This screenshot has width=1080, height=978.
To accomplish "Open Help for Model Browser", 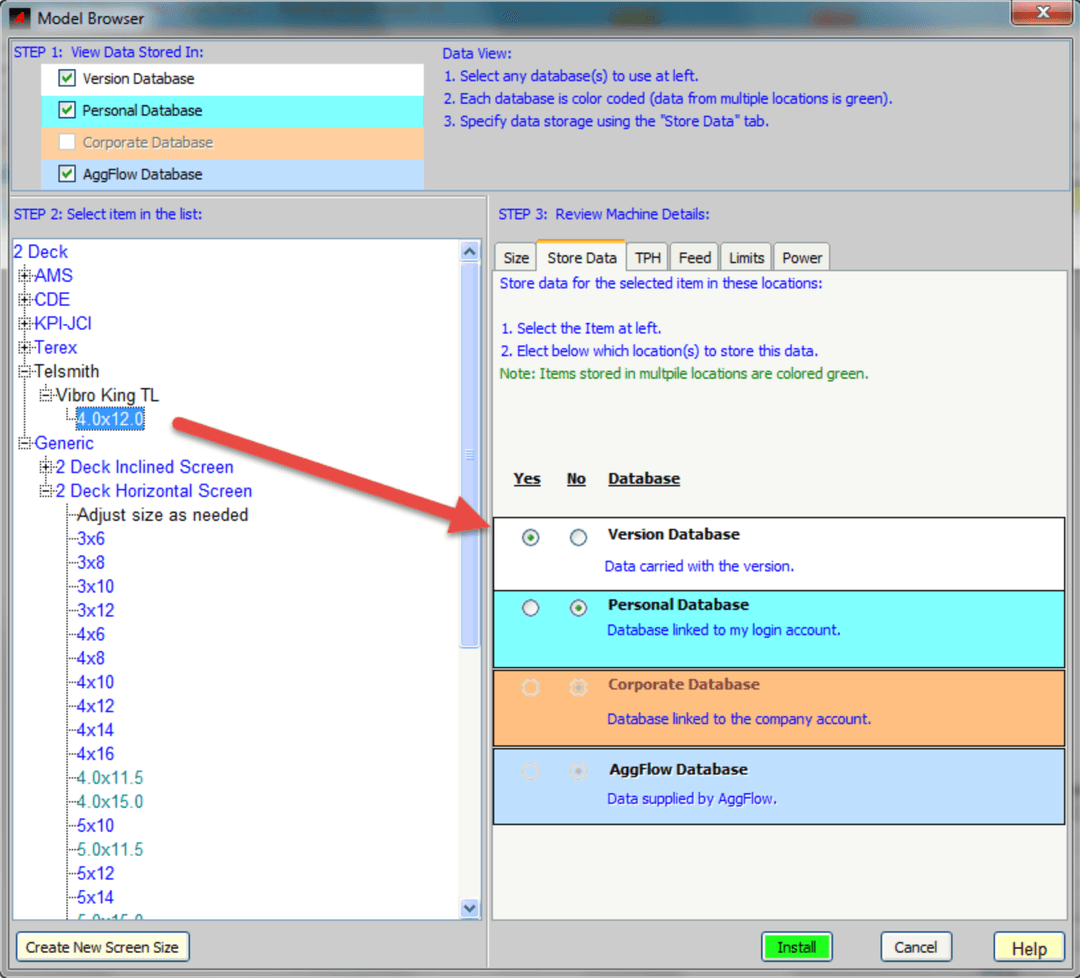I will (x=1029, y=948).
